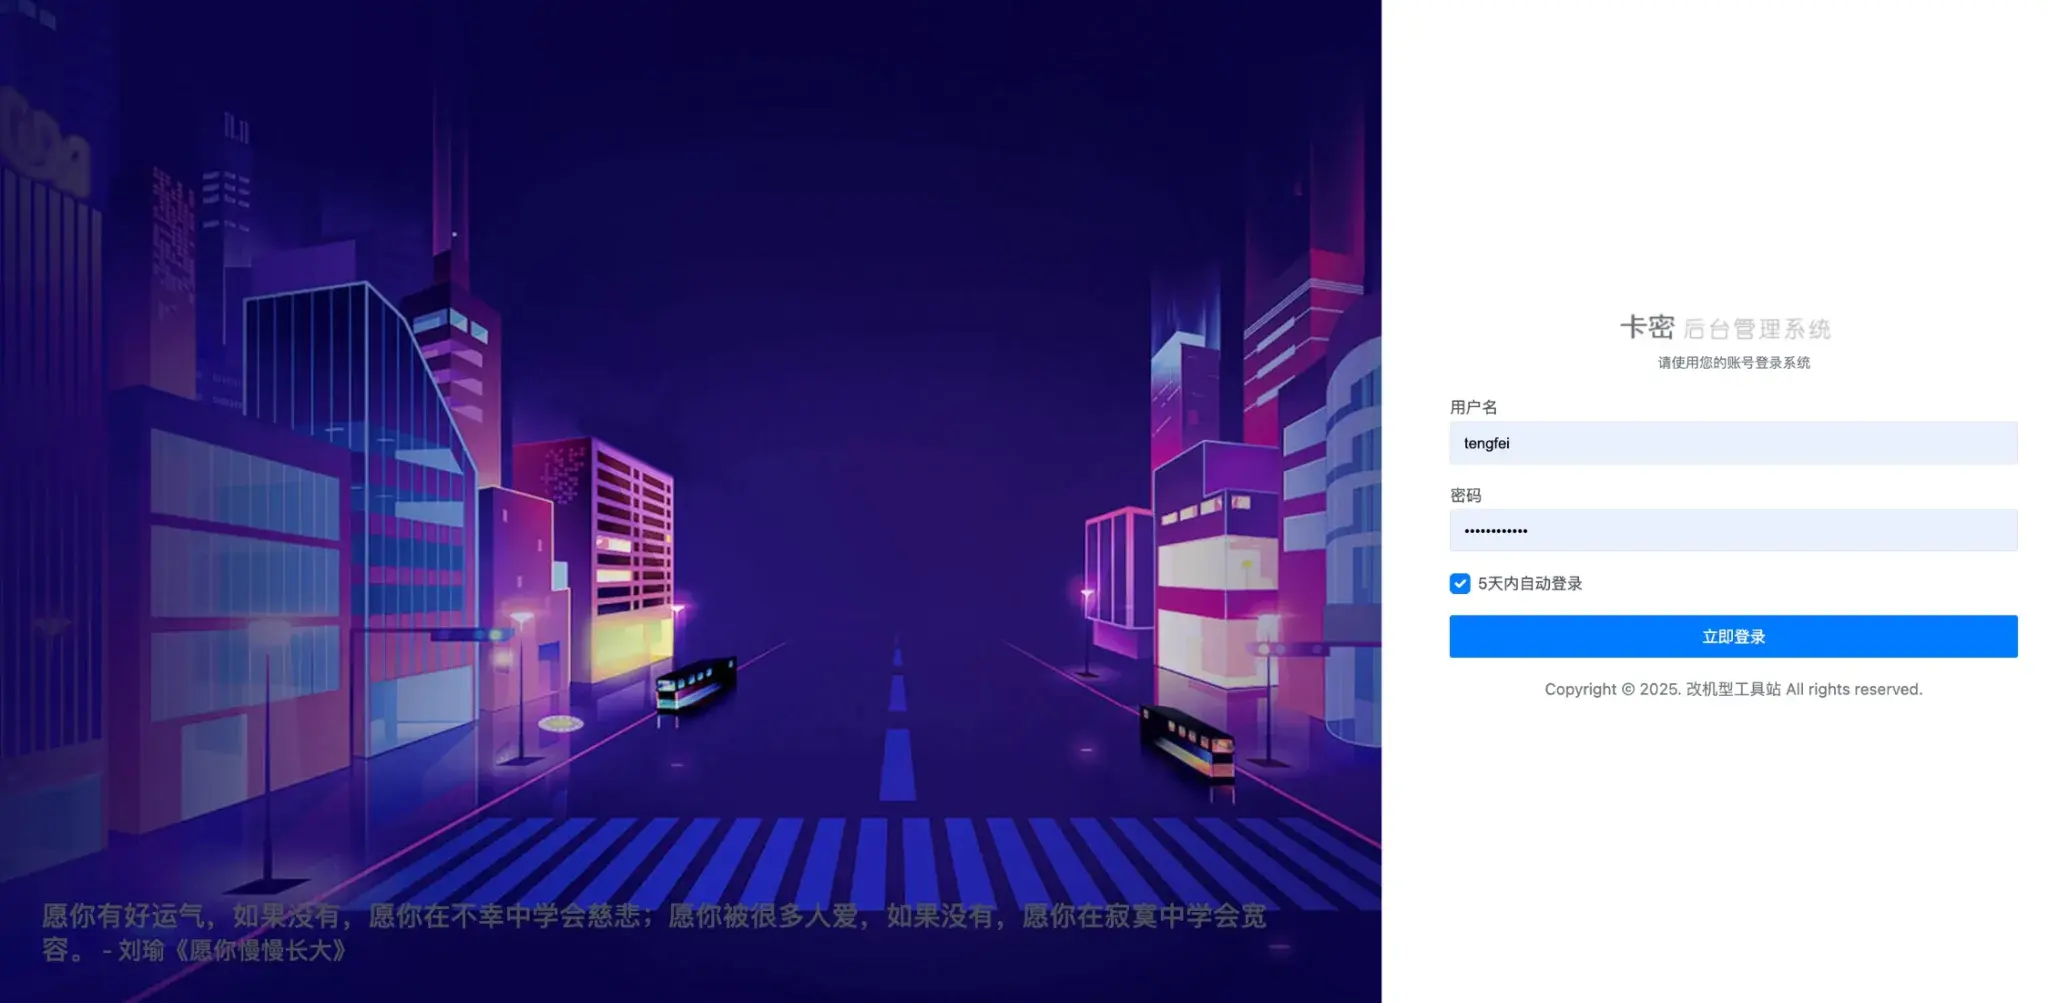Focus the masked password input field
Viewport: 2048px width, 1003px height.
(x=1733, y=530)
